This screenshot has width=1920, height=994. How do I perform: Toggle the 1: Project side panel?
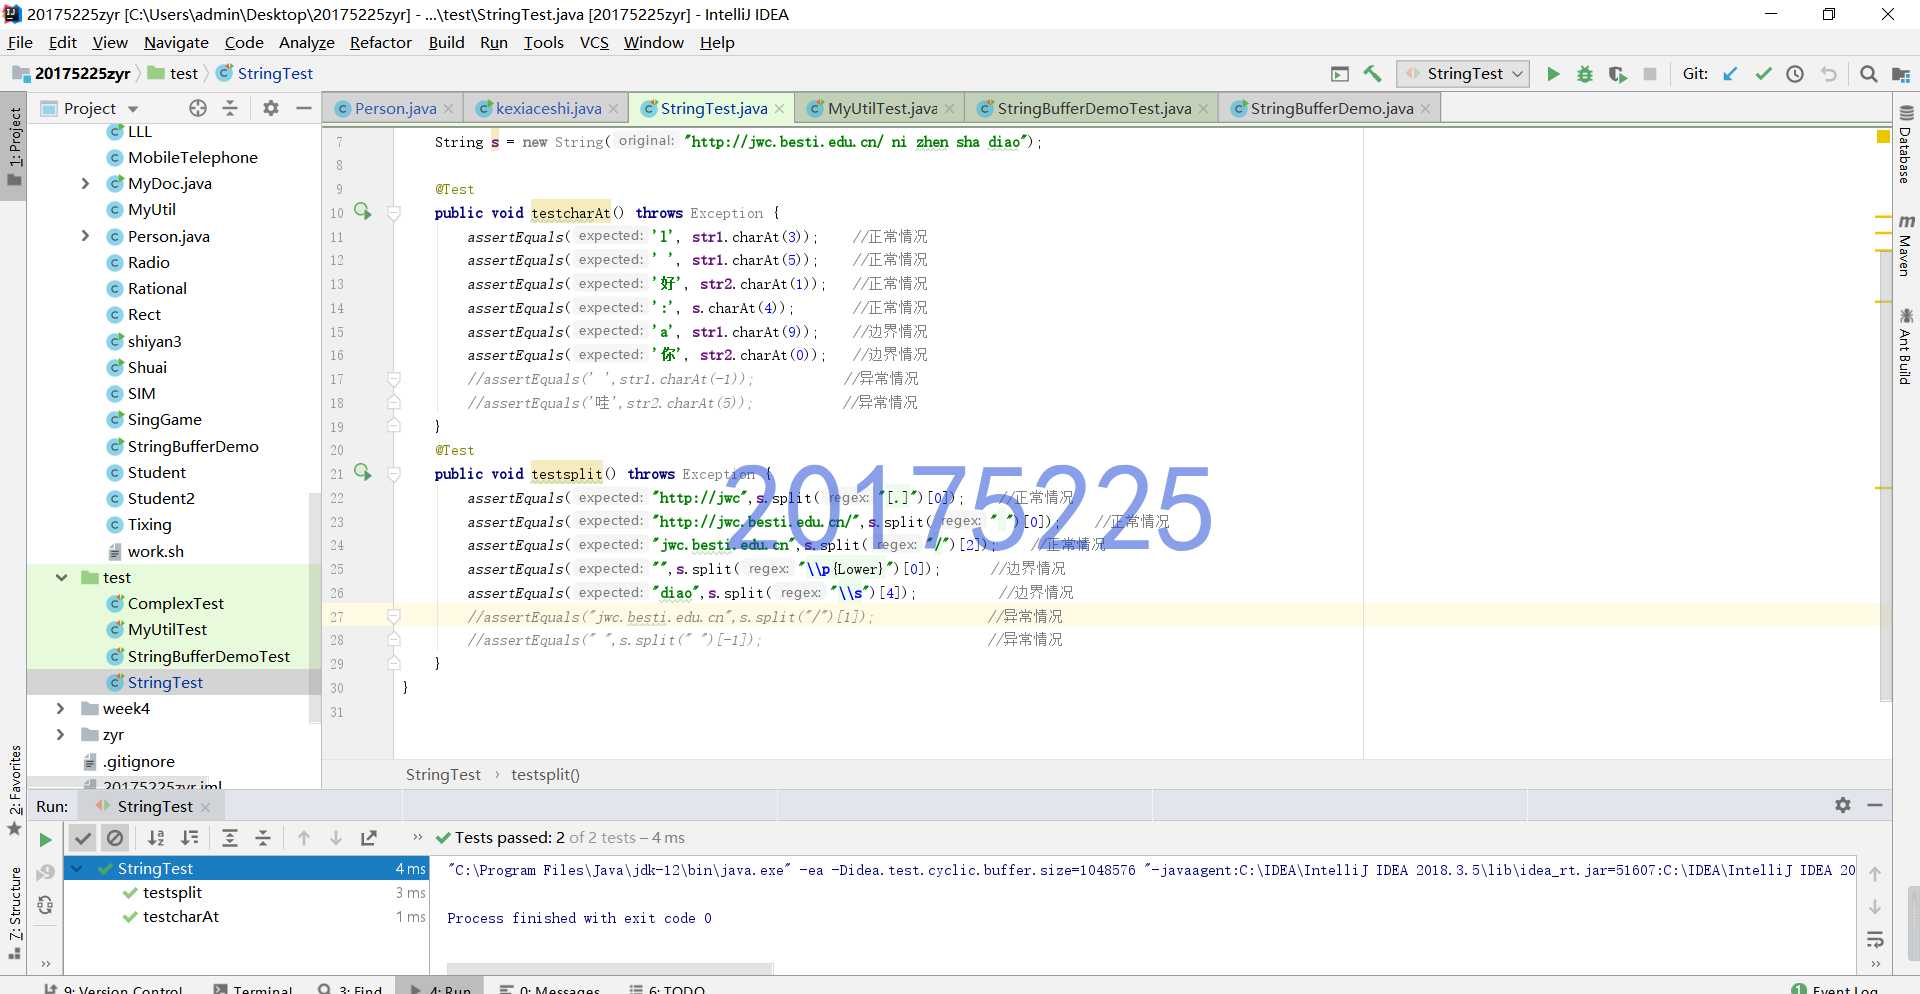(14, 147)
